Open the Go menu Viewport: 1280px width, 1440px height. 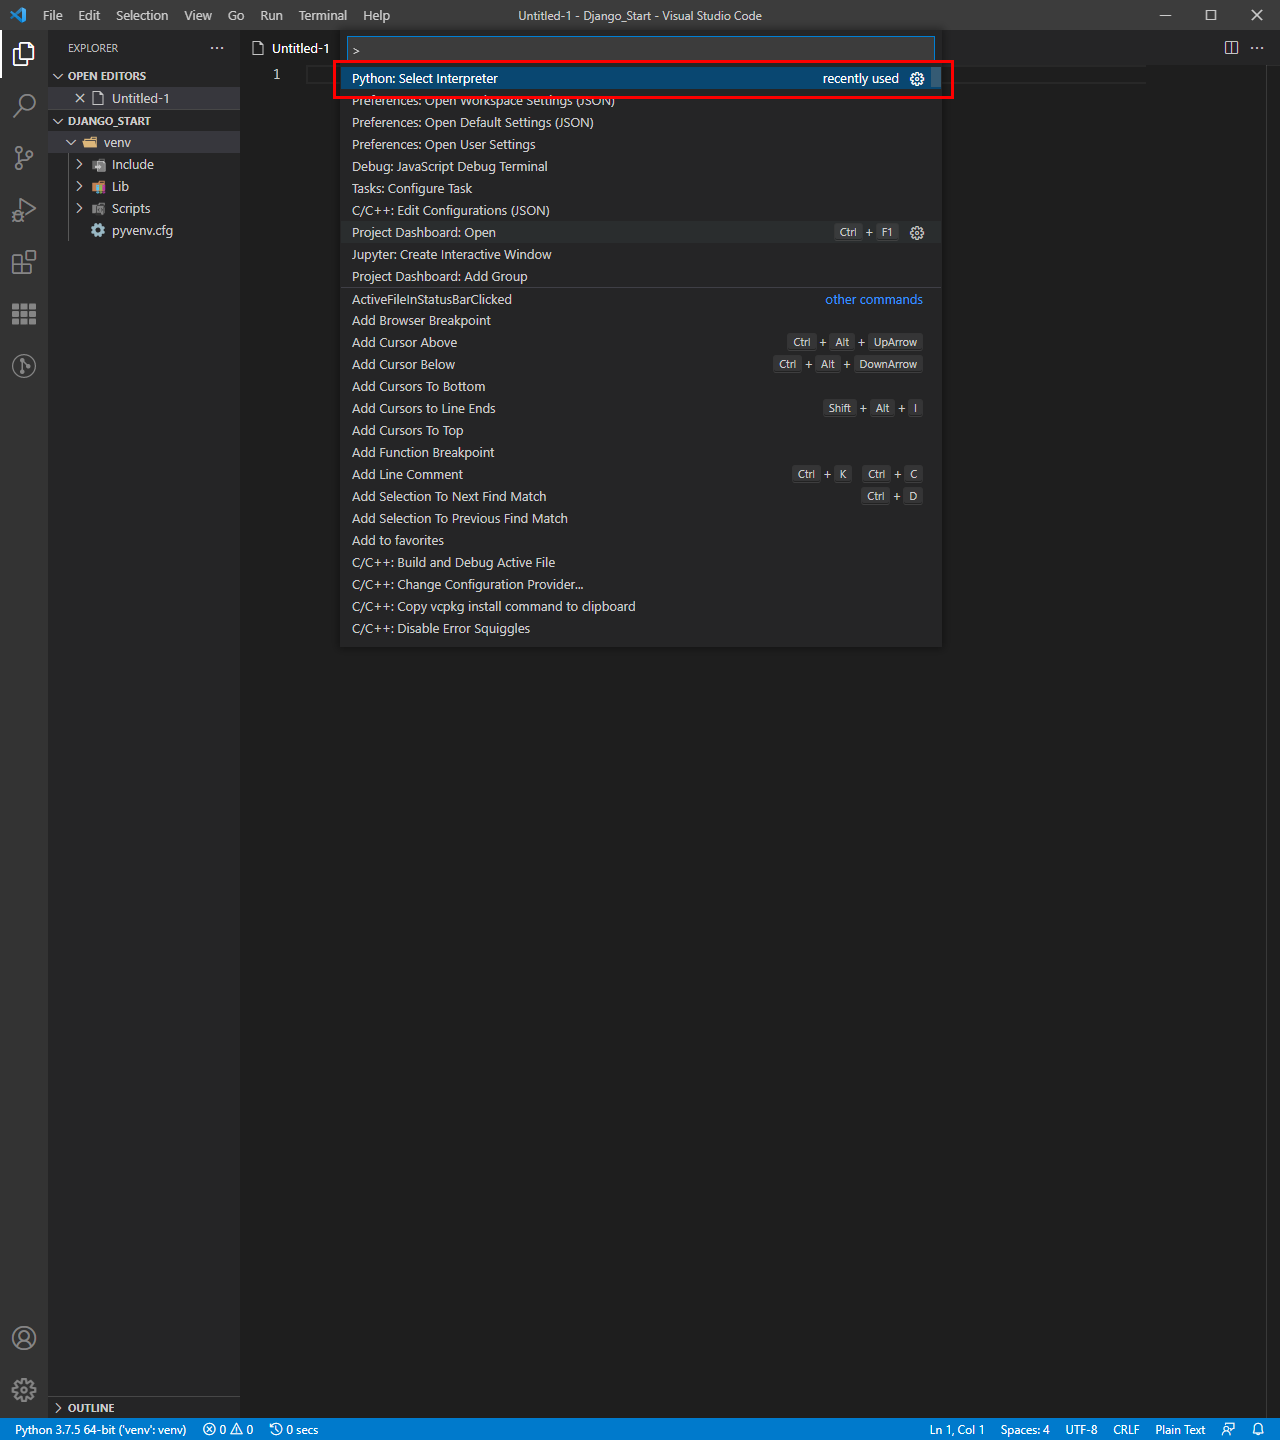(236, 15)
